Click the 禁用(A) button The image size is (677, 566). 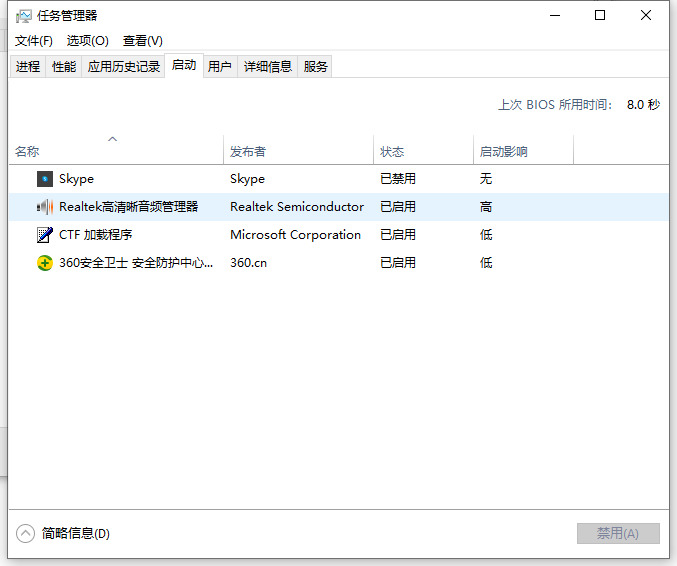pos(618,534)
